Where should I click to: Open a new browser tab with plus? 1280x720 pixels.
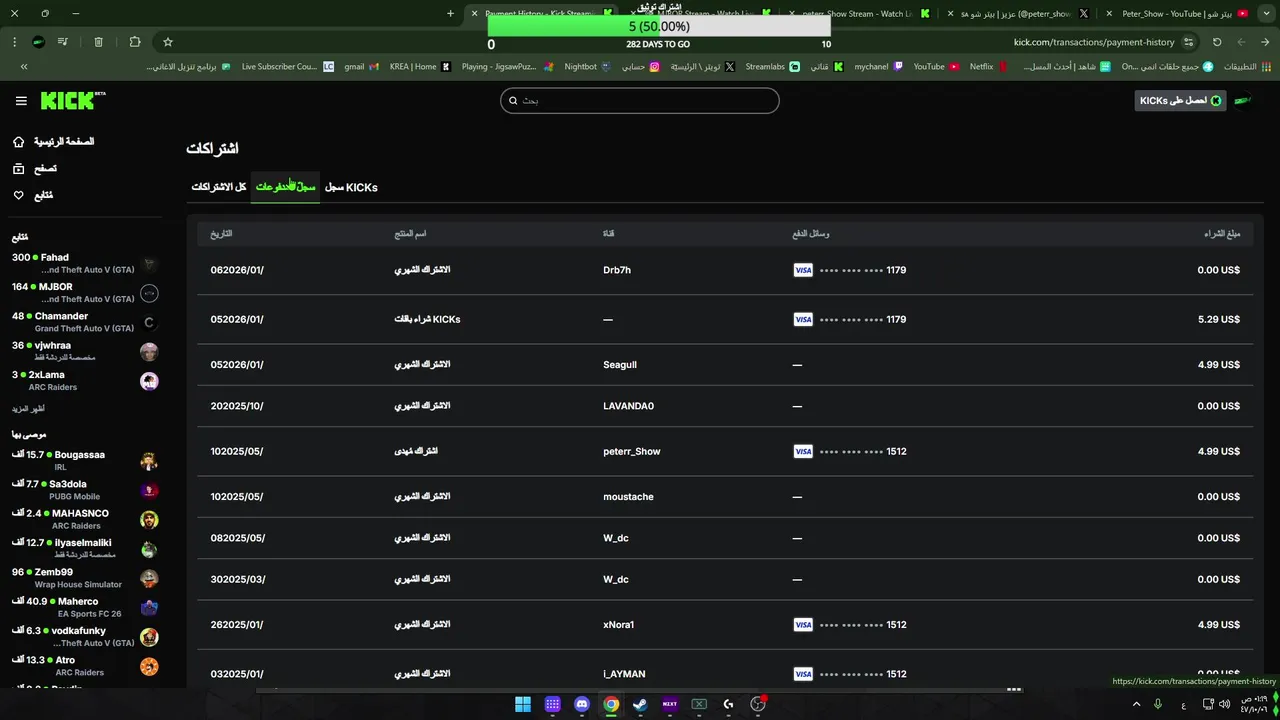[x=450, y=14]
